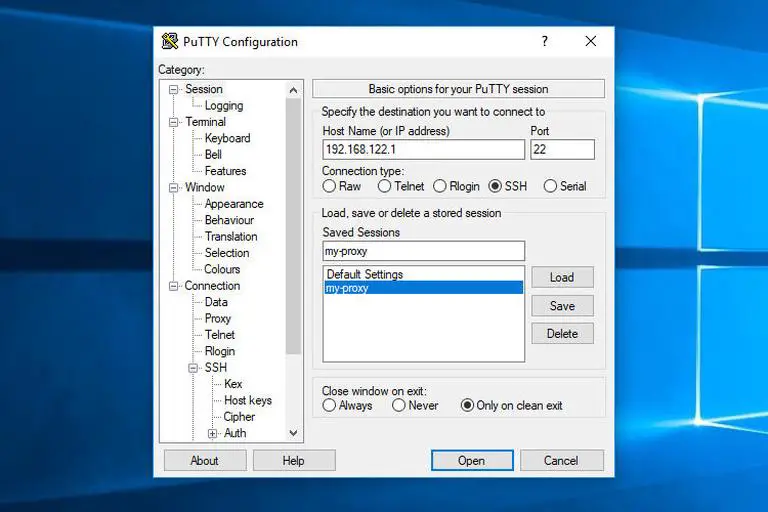Open the Proxy settings category
Image resolution: width=768 pixels, height=512 pixels.
tap(217, 318)
